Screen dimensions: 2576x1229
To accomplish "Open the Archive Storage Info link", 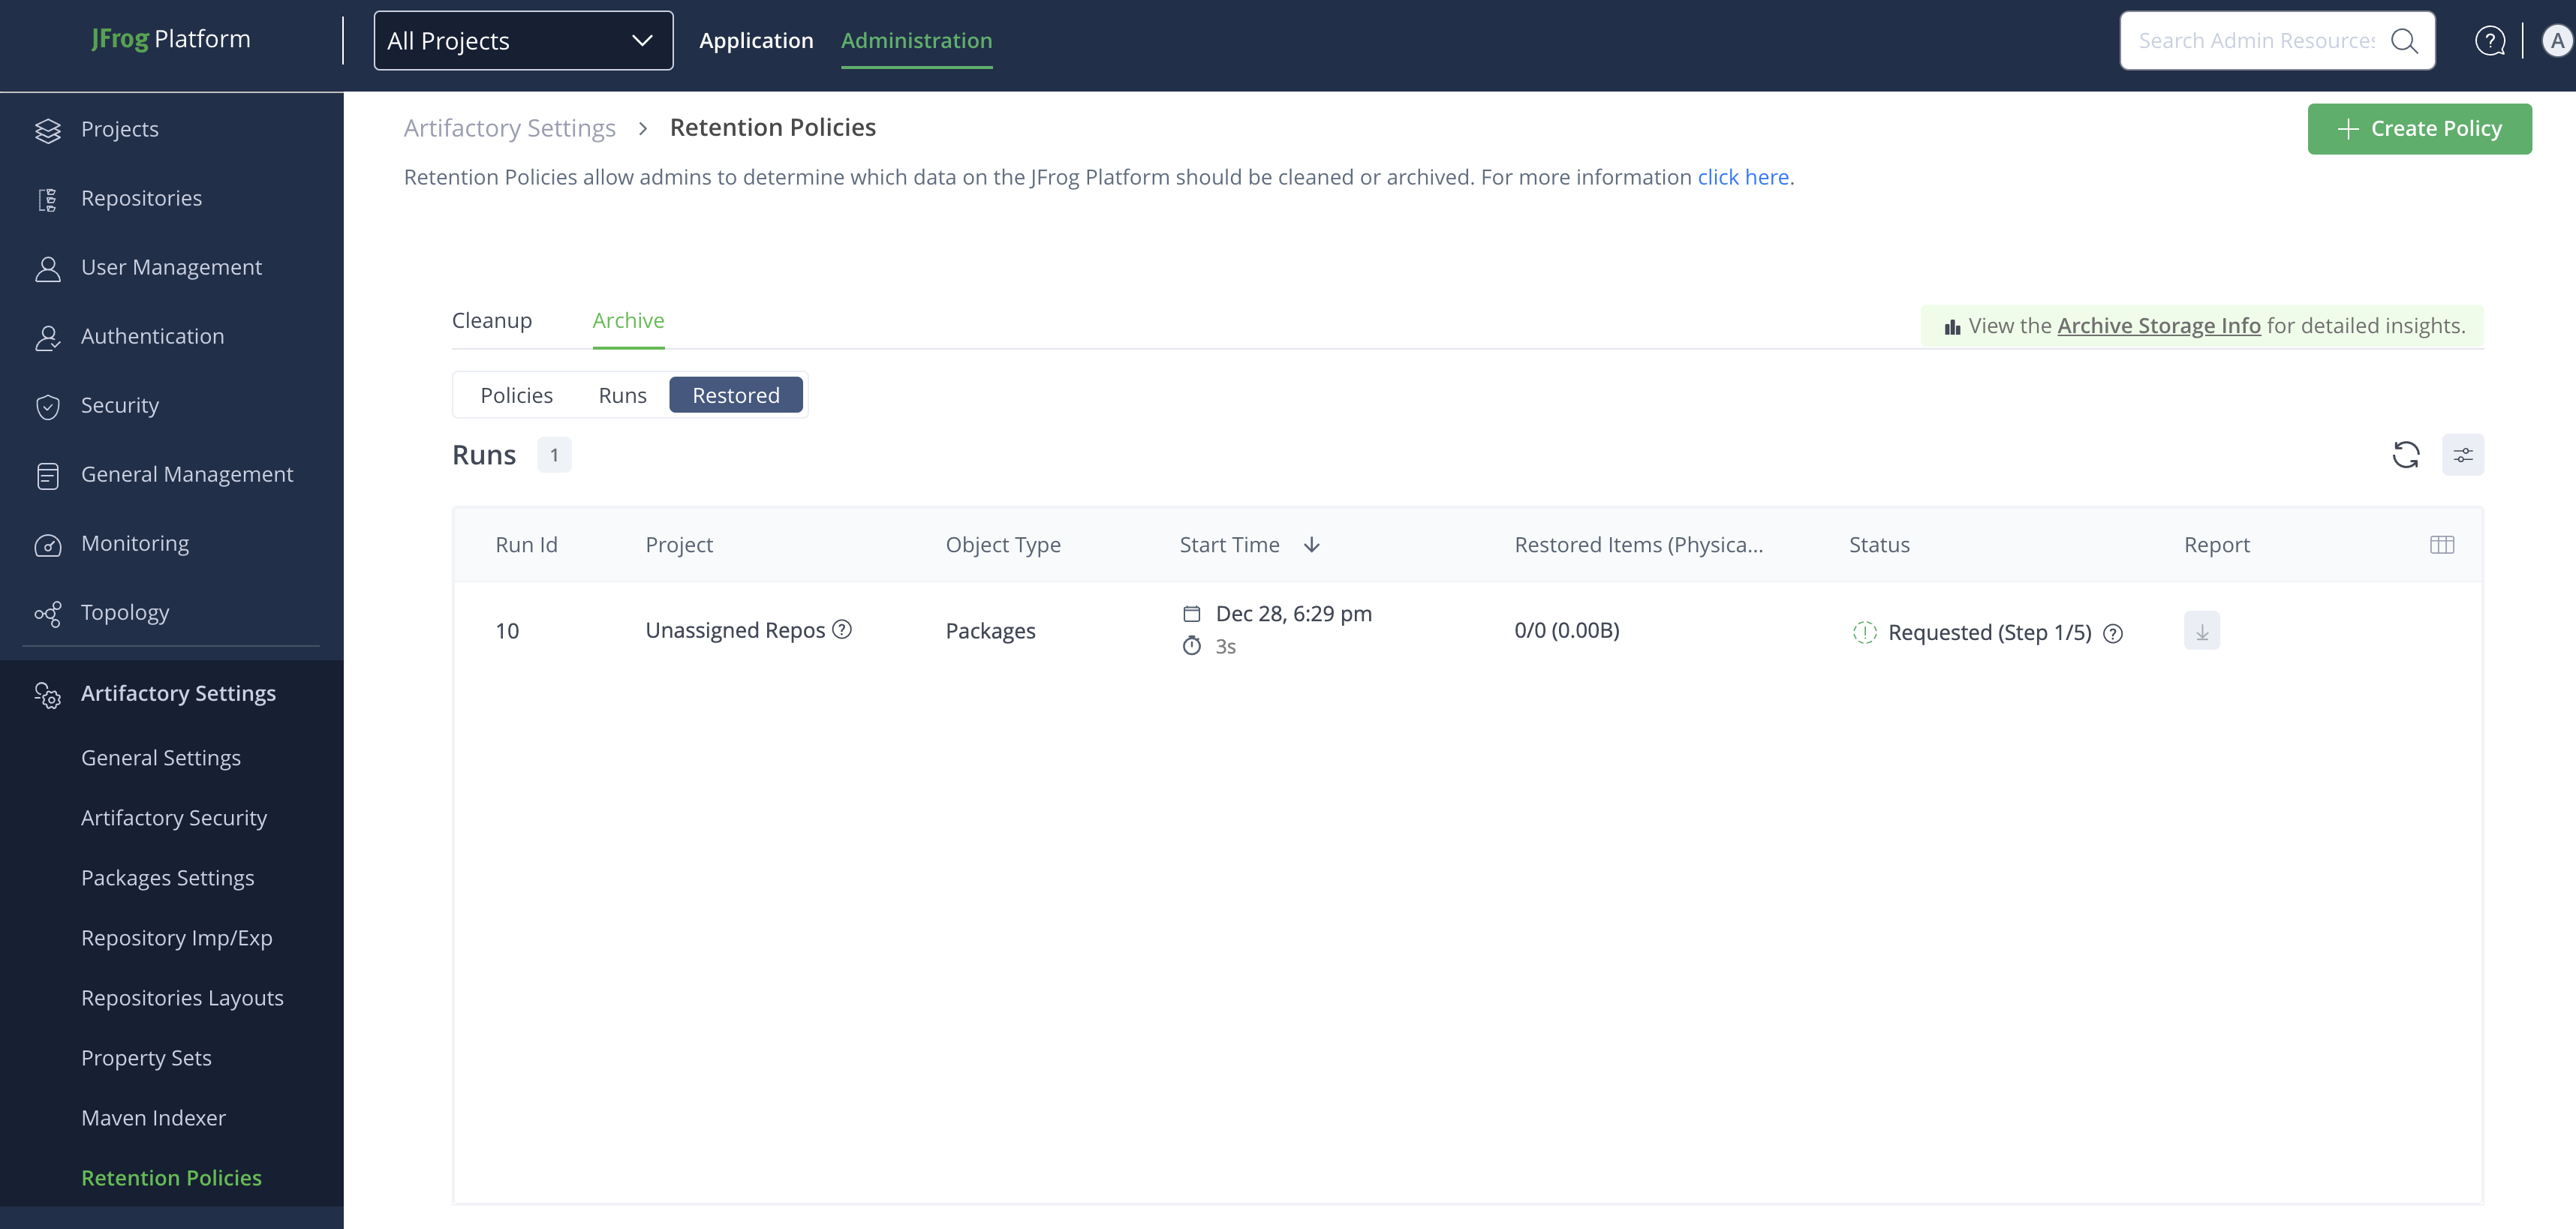I will click(2158, 326).
